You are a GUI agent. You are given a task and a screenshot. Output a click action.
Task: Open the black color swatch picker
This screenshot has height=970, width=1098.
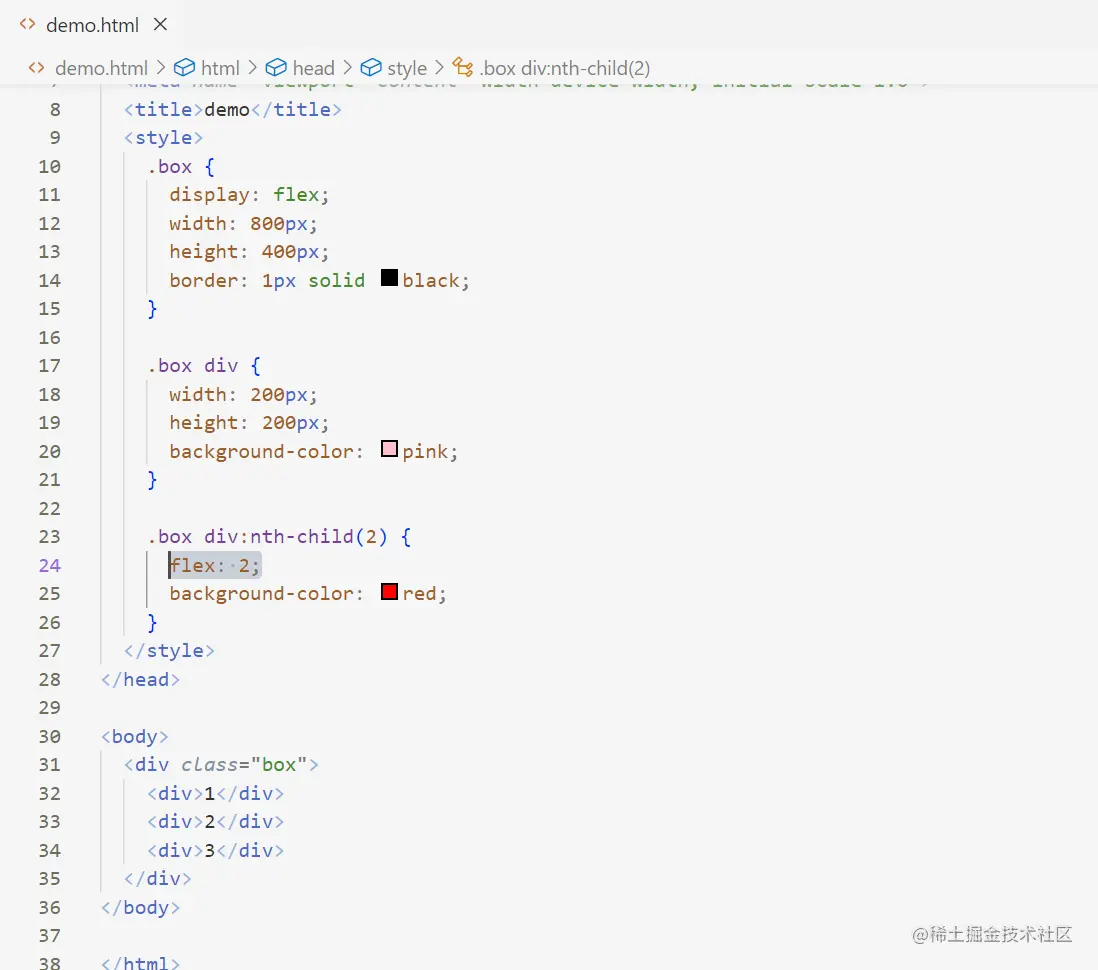coord(389,278)
